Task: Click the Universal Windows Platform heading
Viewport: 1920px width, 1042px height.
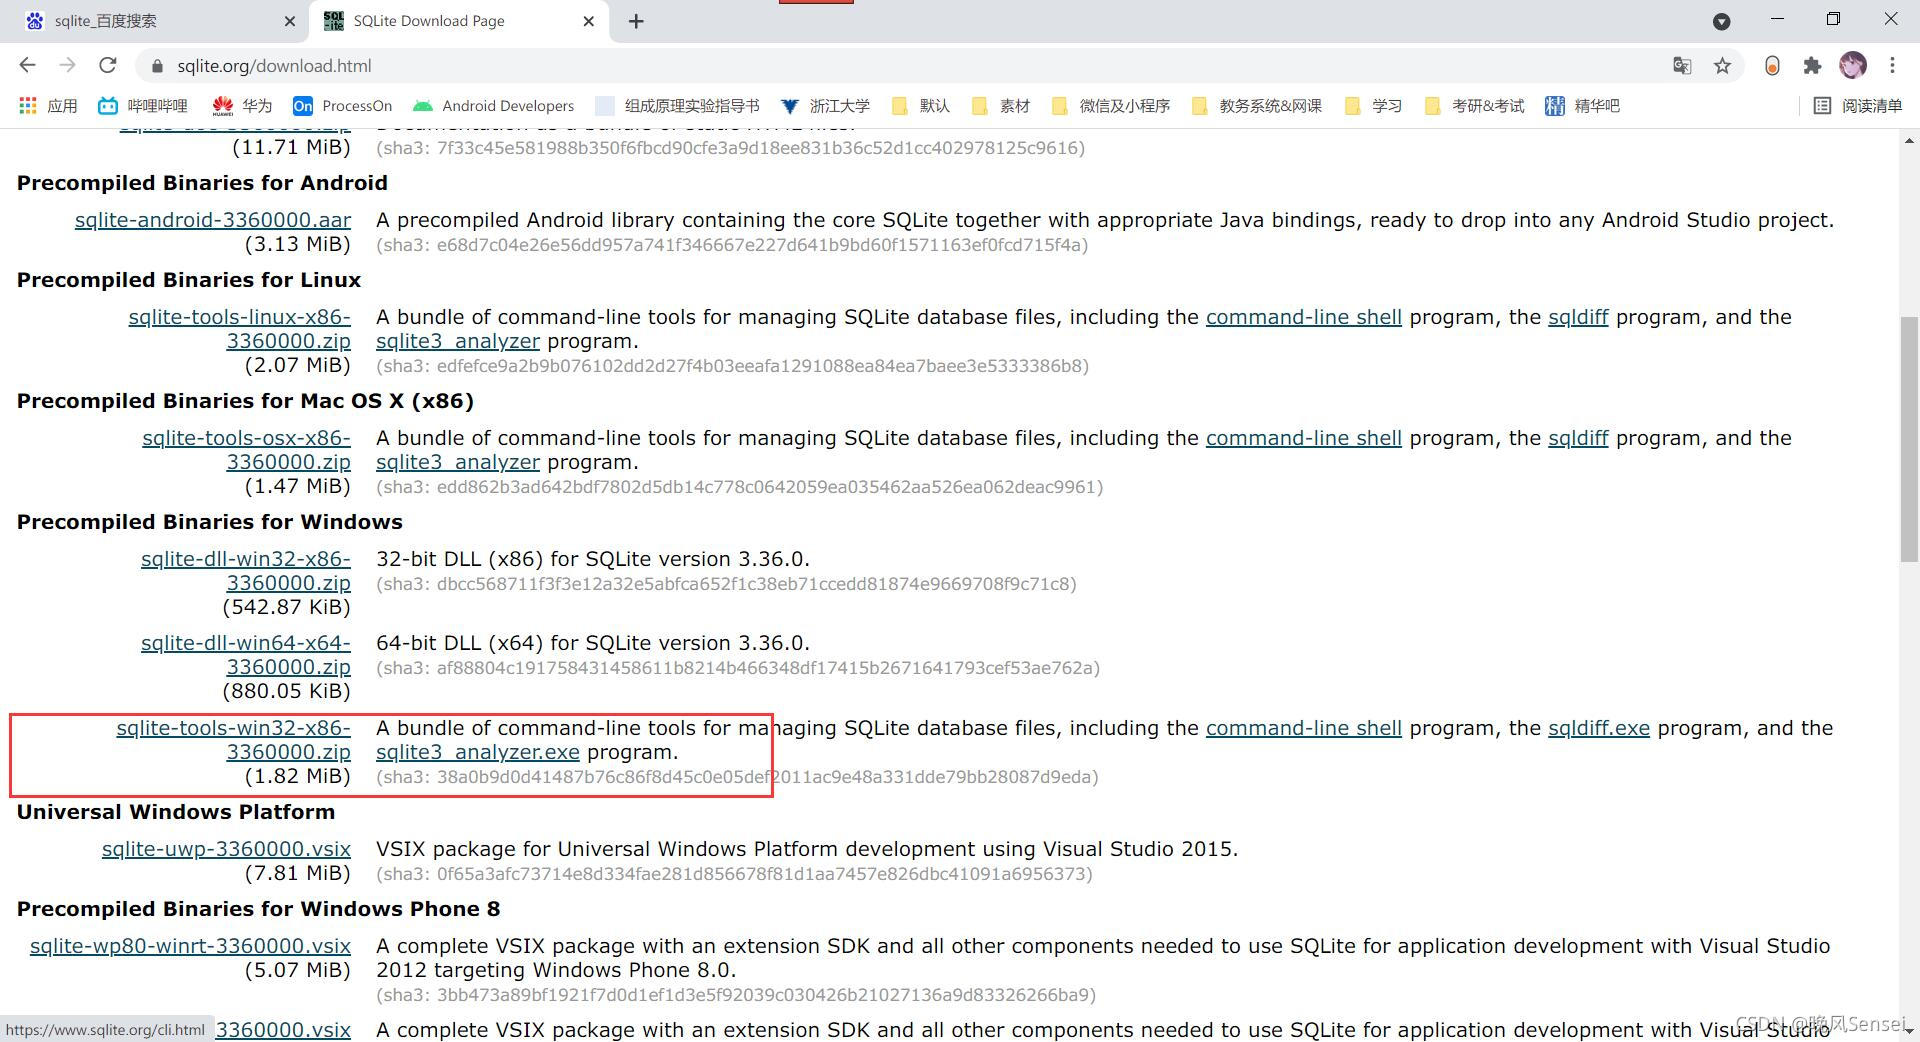Action: pos(176,812)
